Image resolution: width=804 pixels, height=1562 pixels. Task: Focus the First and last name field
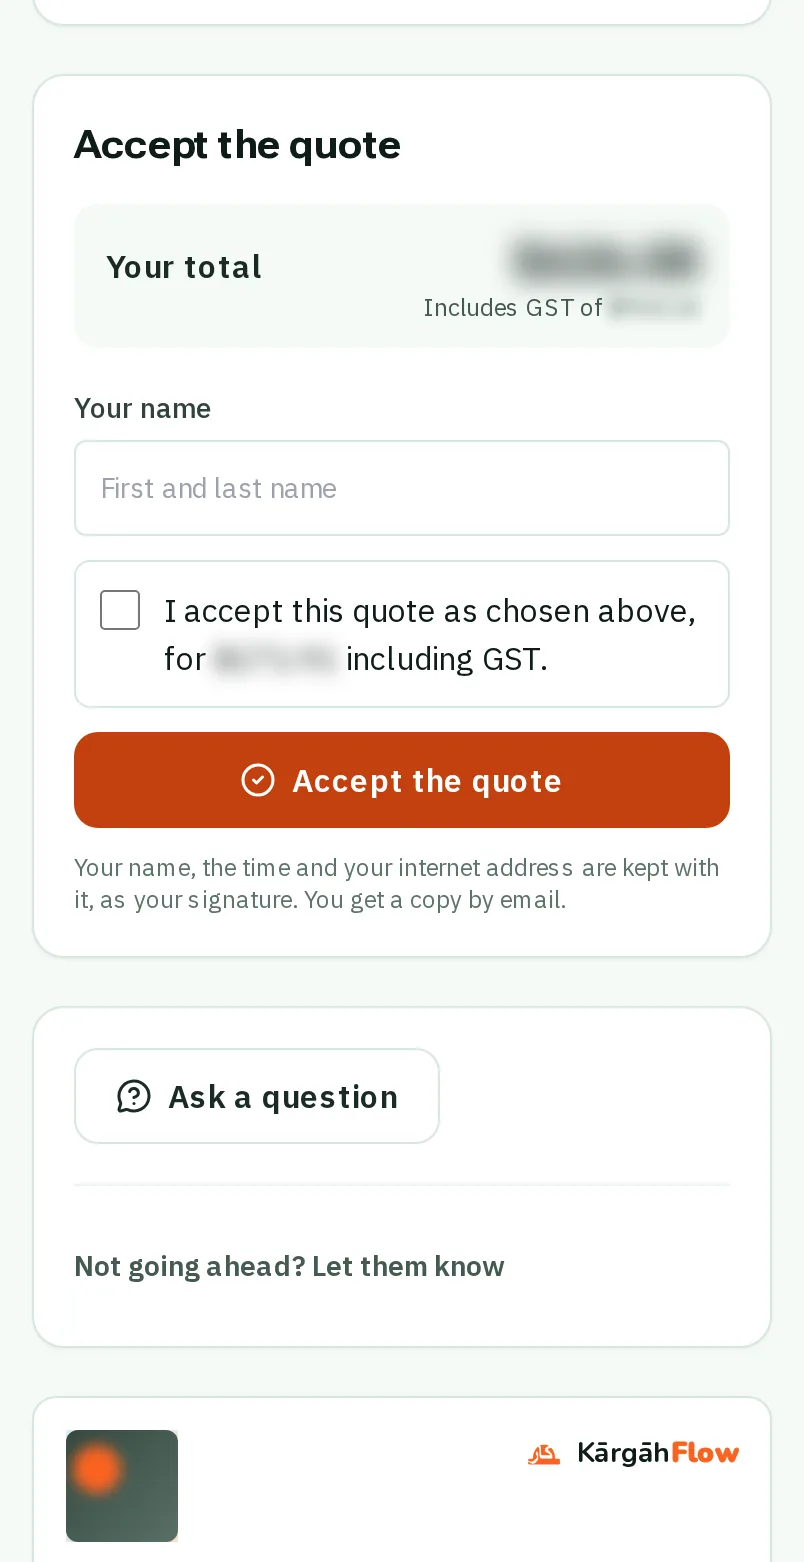[x=402, y=488]
